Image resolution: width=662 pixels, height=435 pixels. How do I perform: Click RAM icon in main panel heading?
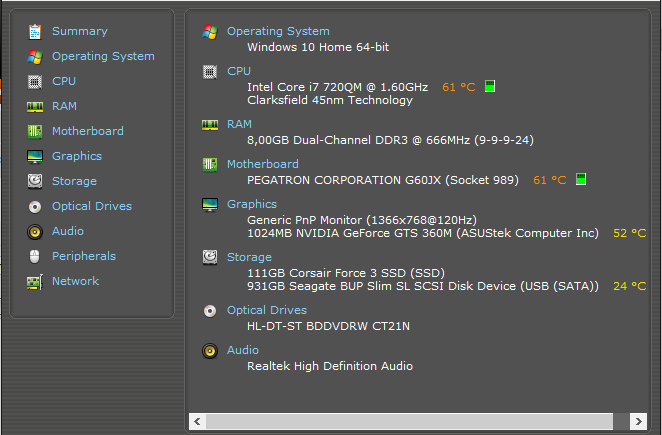[x=210, y=125]
